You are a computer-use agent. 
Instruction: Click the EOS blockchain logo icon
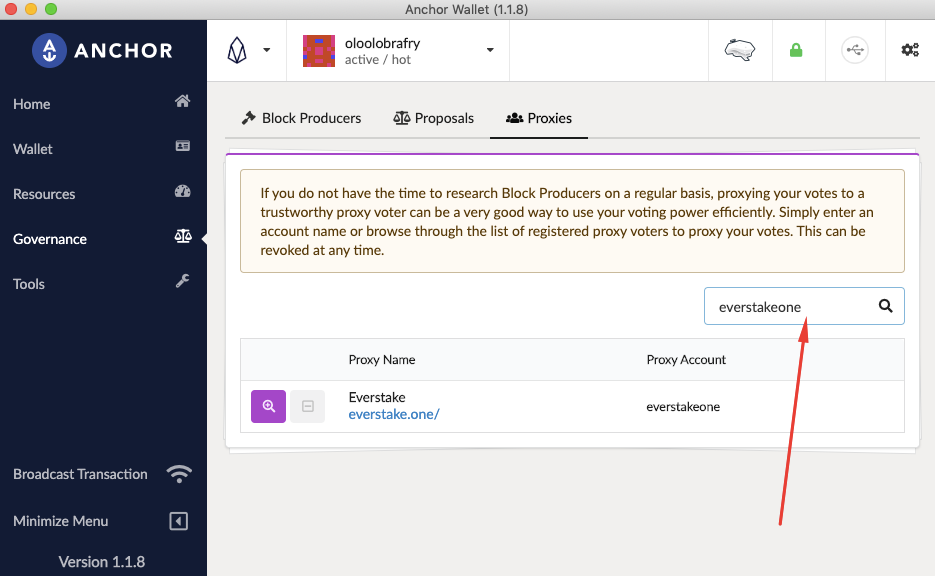point(237,50)
